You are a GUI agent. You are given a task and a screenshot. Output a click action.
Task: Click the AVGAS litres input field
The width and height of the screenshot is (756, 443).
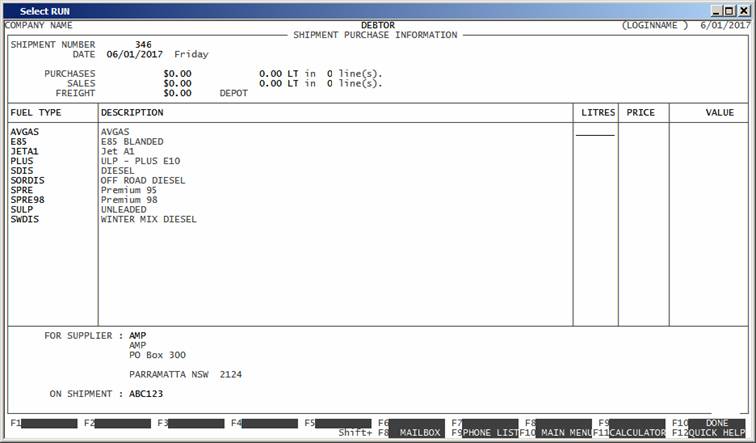point(595,132)
